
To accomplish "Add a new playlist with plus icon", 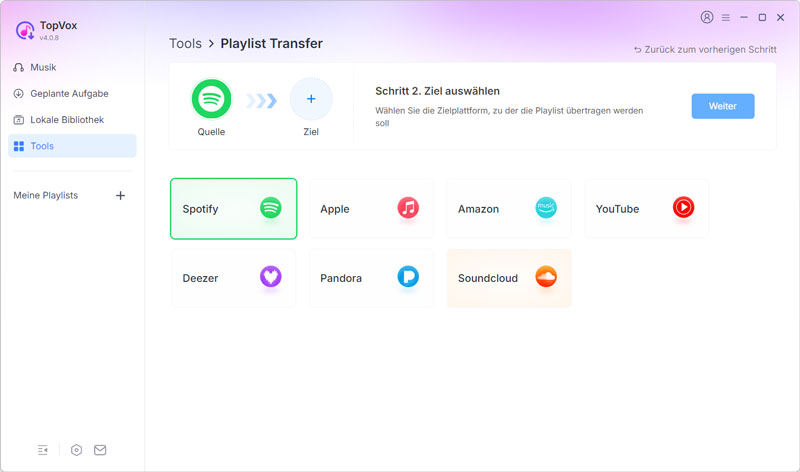I will click(x=120, y=195).
